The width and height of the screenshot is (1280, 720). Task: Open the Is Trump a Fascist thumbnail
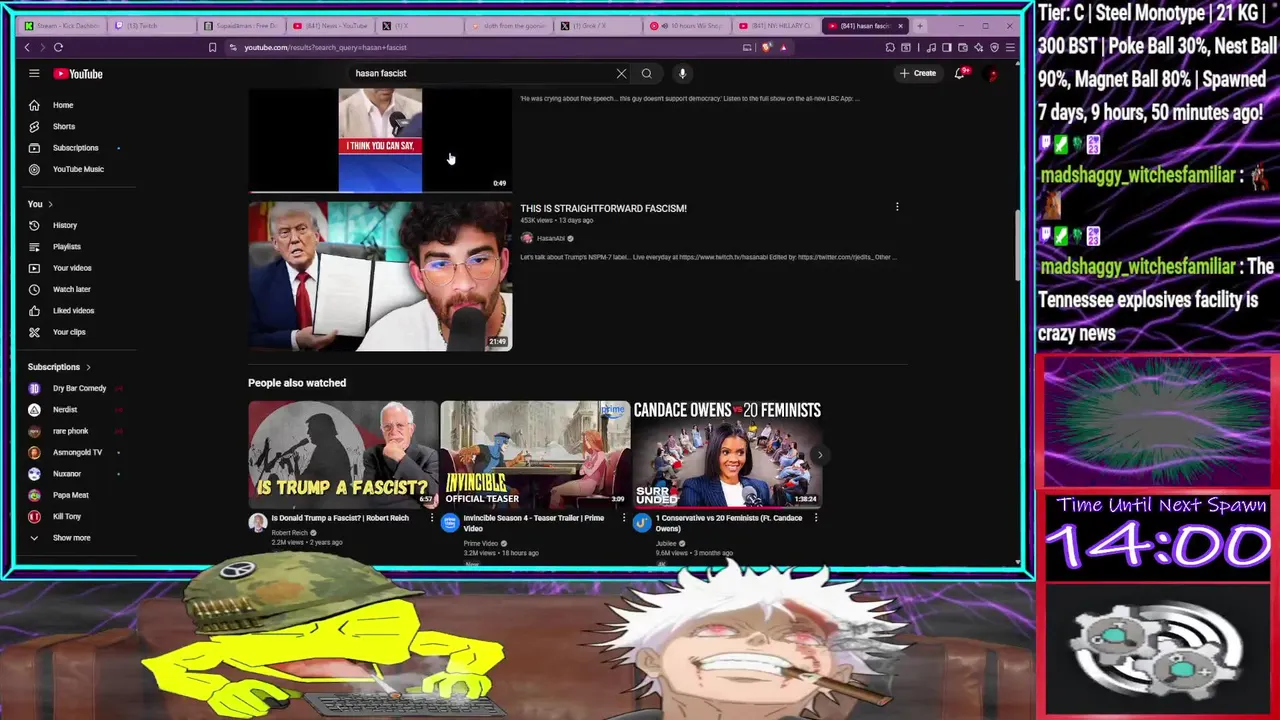pyautogui.click(x=343, y=453)
